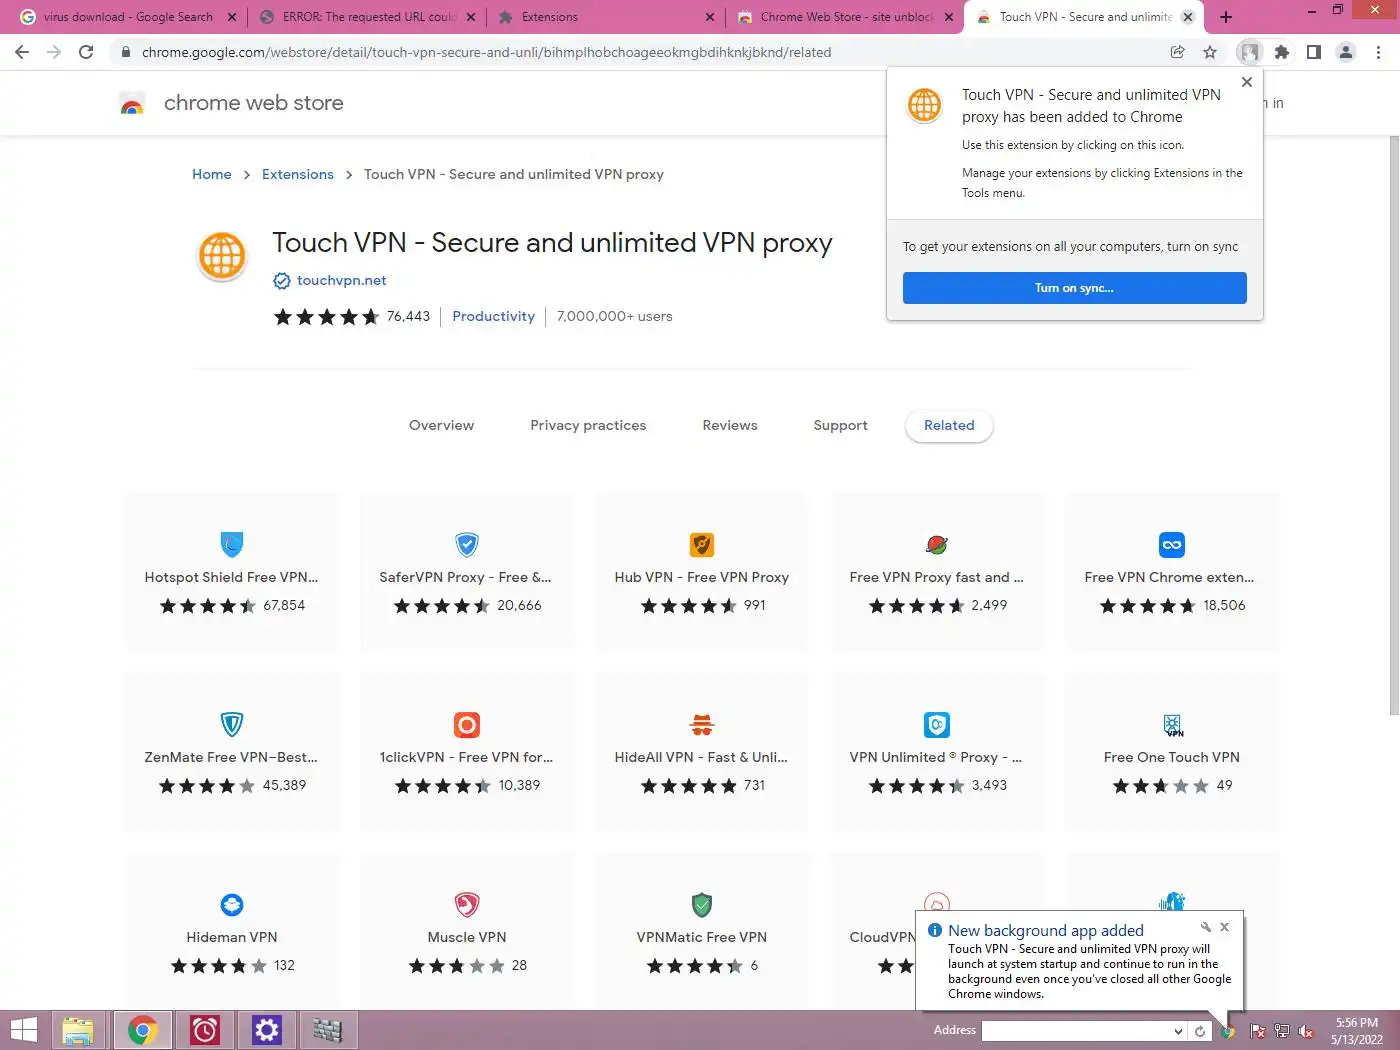Switch to the Privacy practices tab

pos(588,425)
